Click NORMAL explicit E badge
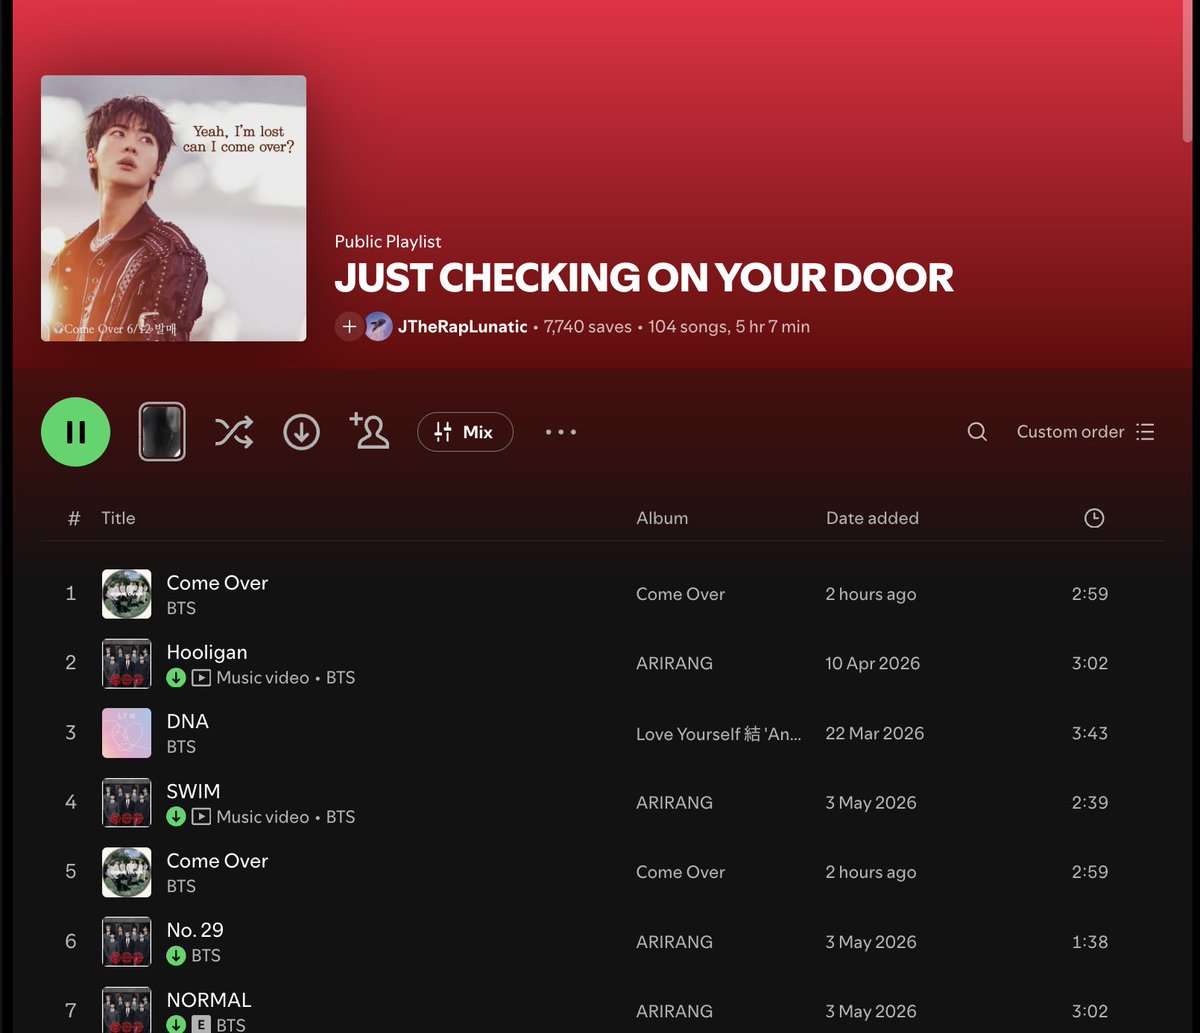This screenshot has width=1200, height=1033. (x=201, y=1025)
